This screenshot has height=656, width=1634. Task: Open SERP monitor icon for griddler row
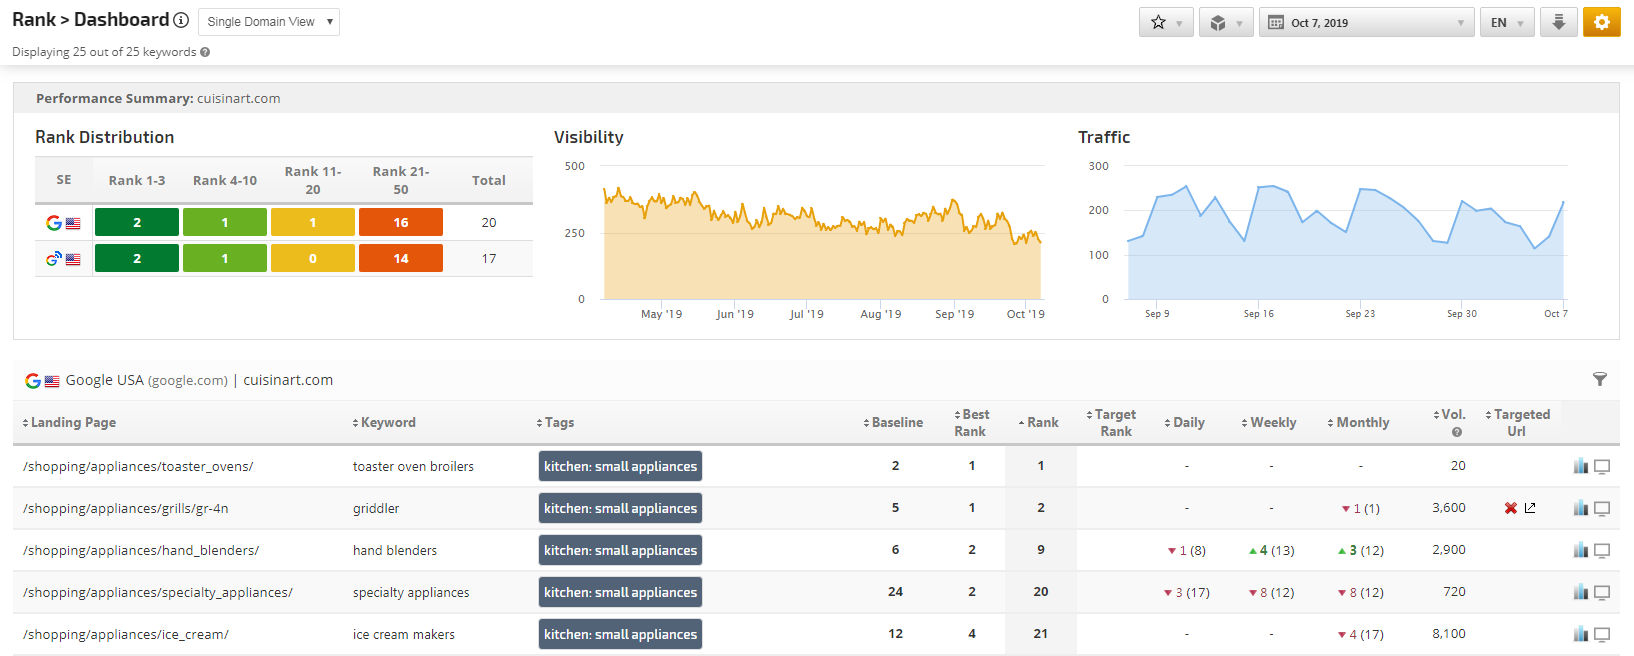point(1602,509)
